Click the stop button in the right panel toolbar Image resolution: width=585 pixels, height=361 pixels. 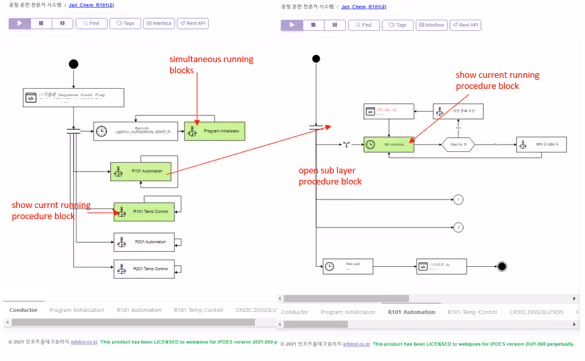tap(313, 25)
